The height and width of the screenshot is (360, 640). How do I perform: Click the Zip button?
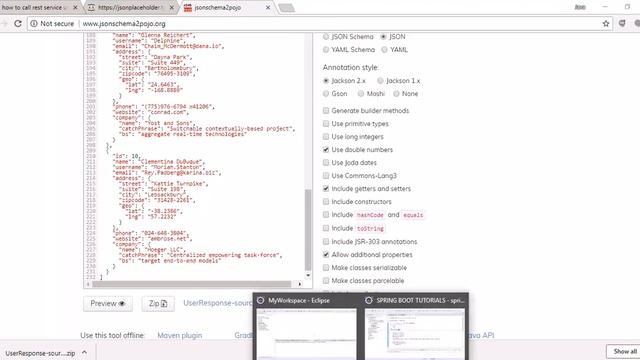point(158,304)
